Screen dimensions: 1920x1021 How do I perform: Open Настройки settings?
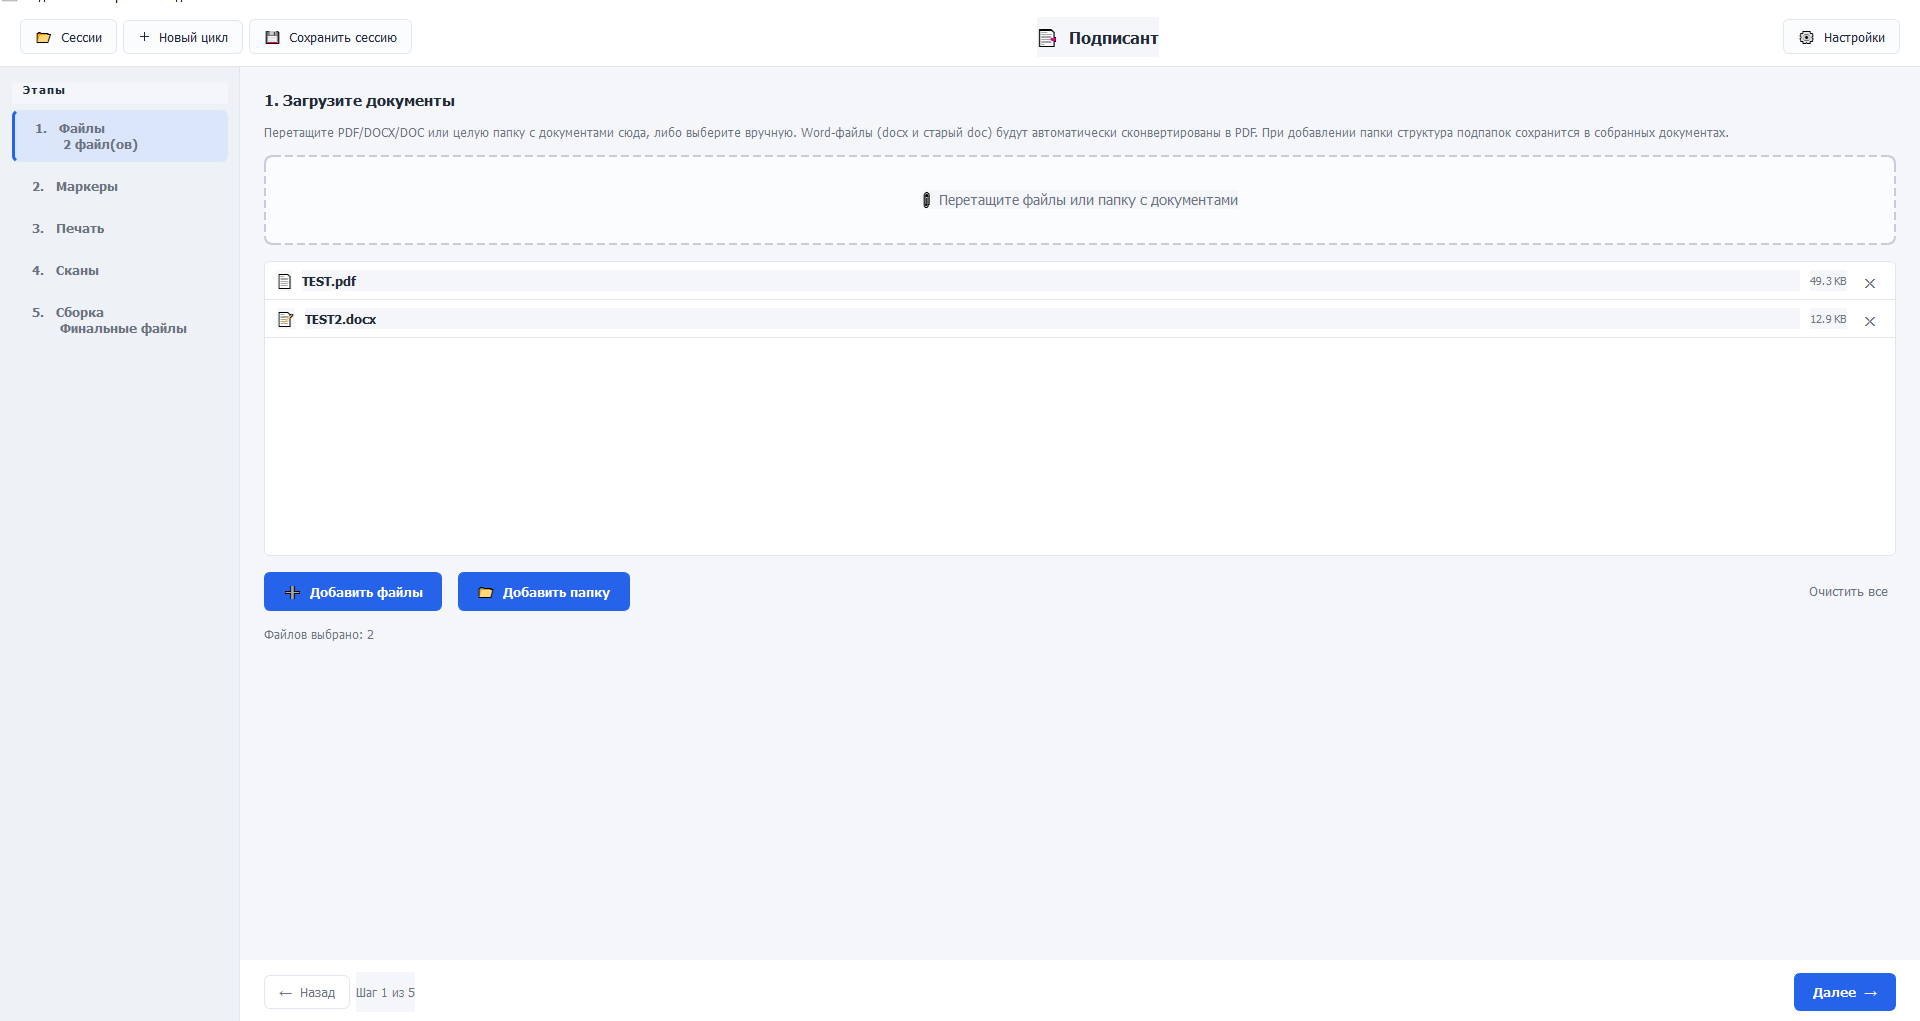pyautogui.click(x=1841, y=37)
